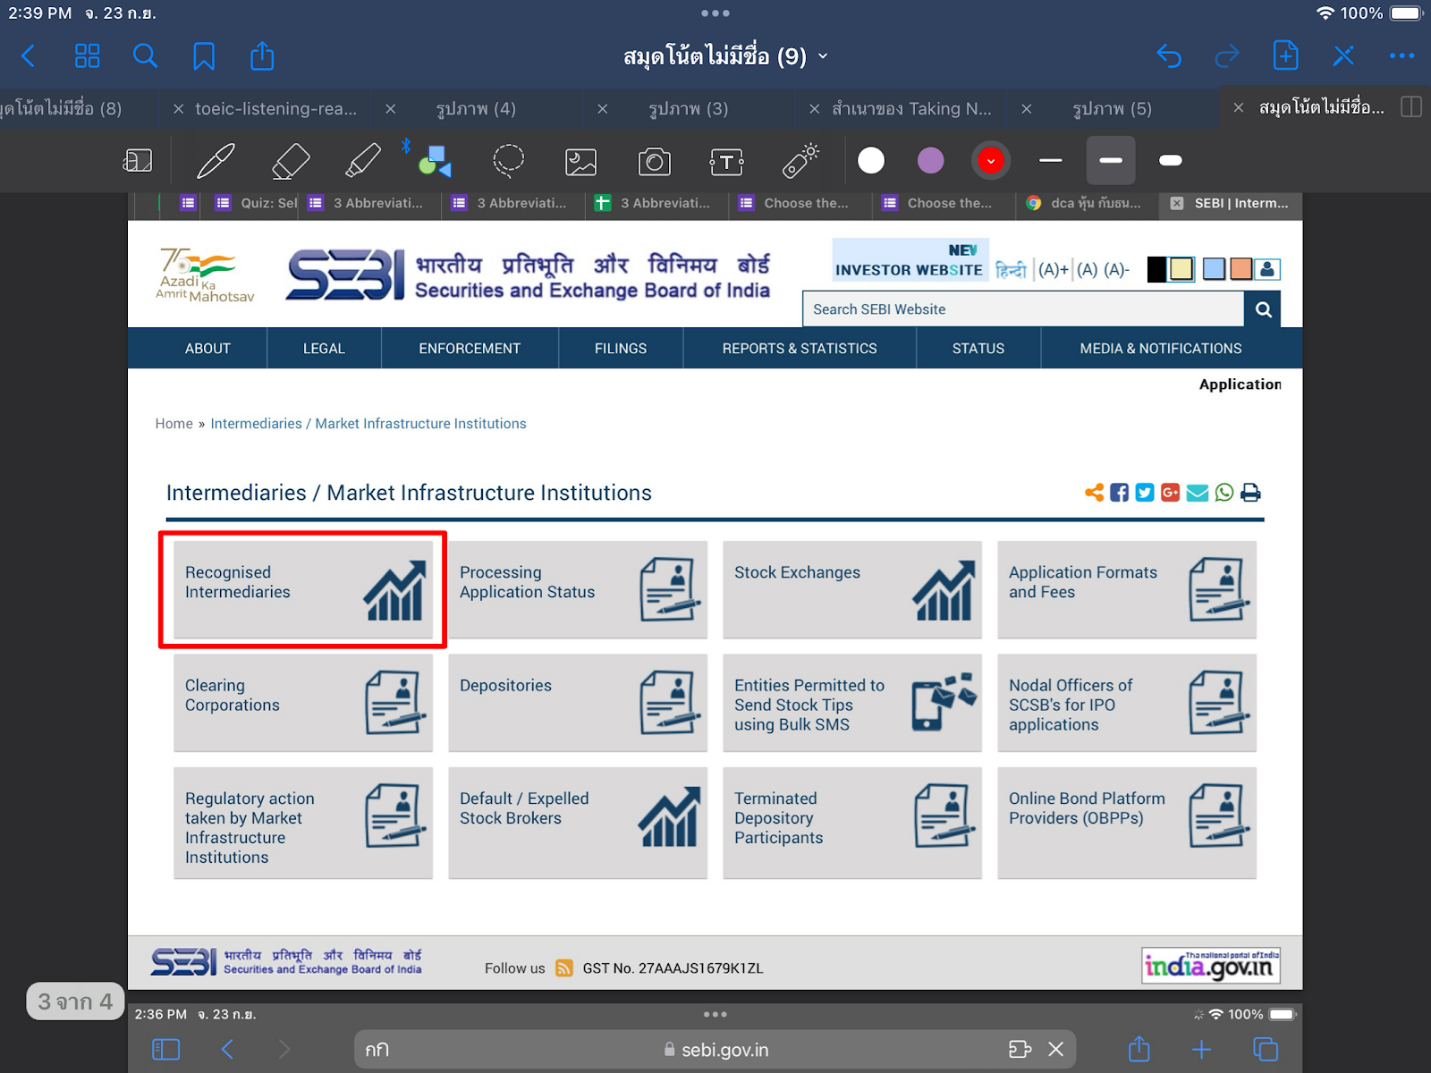Toggle split view at tab bar end
The image size is (1431, 1073).
[1411, 107]
